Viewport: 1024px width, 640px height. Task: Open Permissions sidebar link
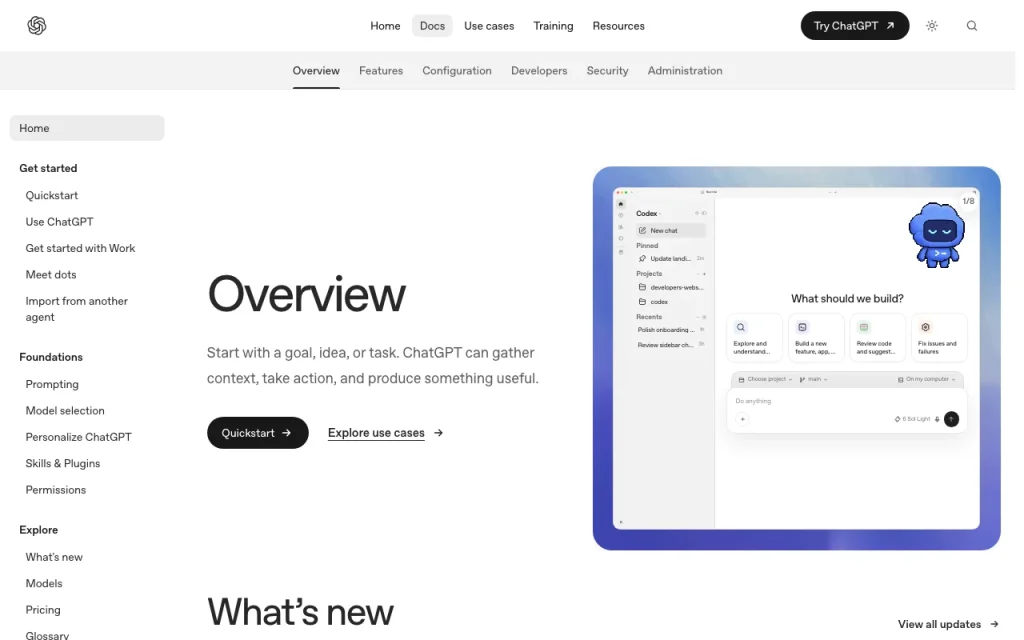[56, 490]
